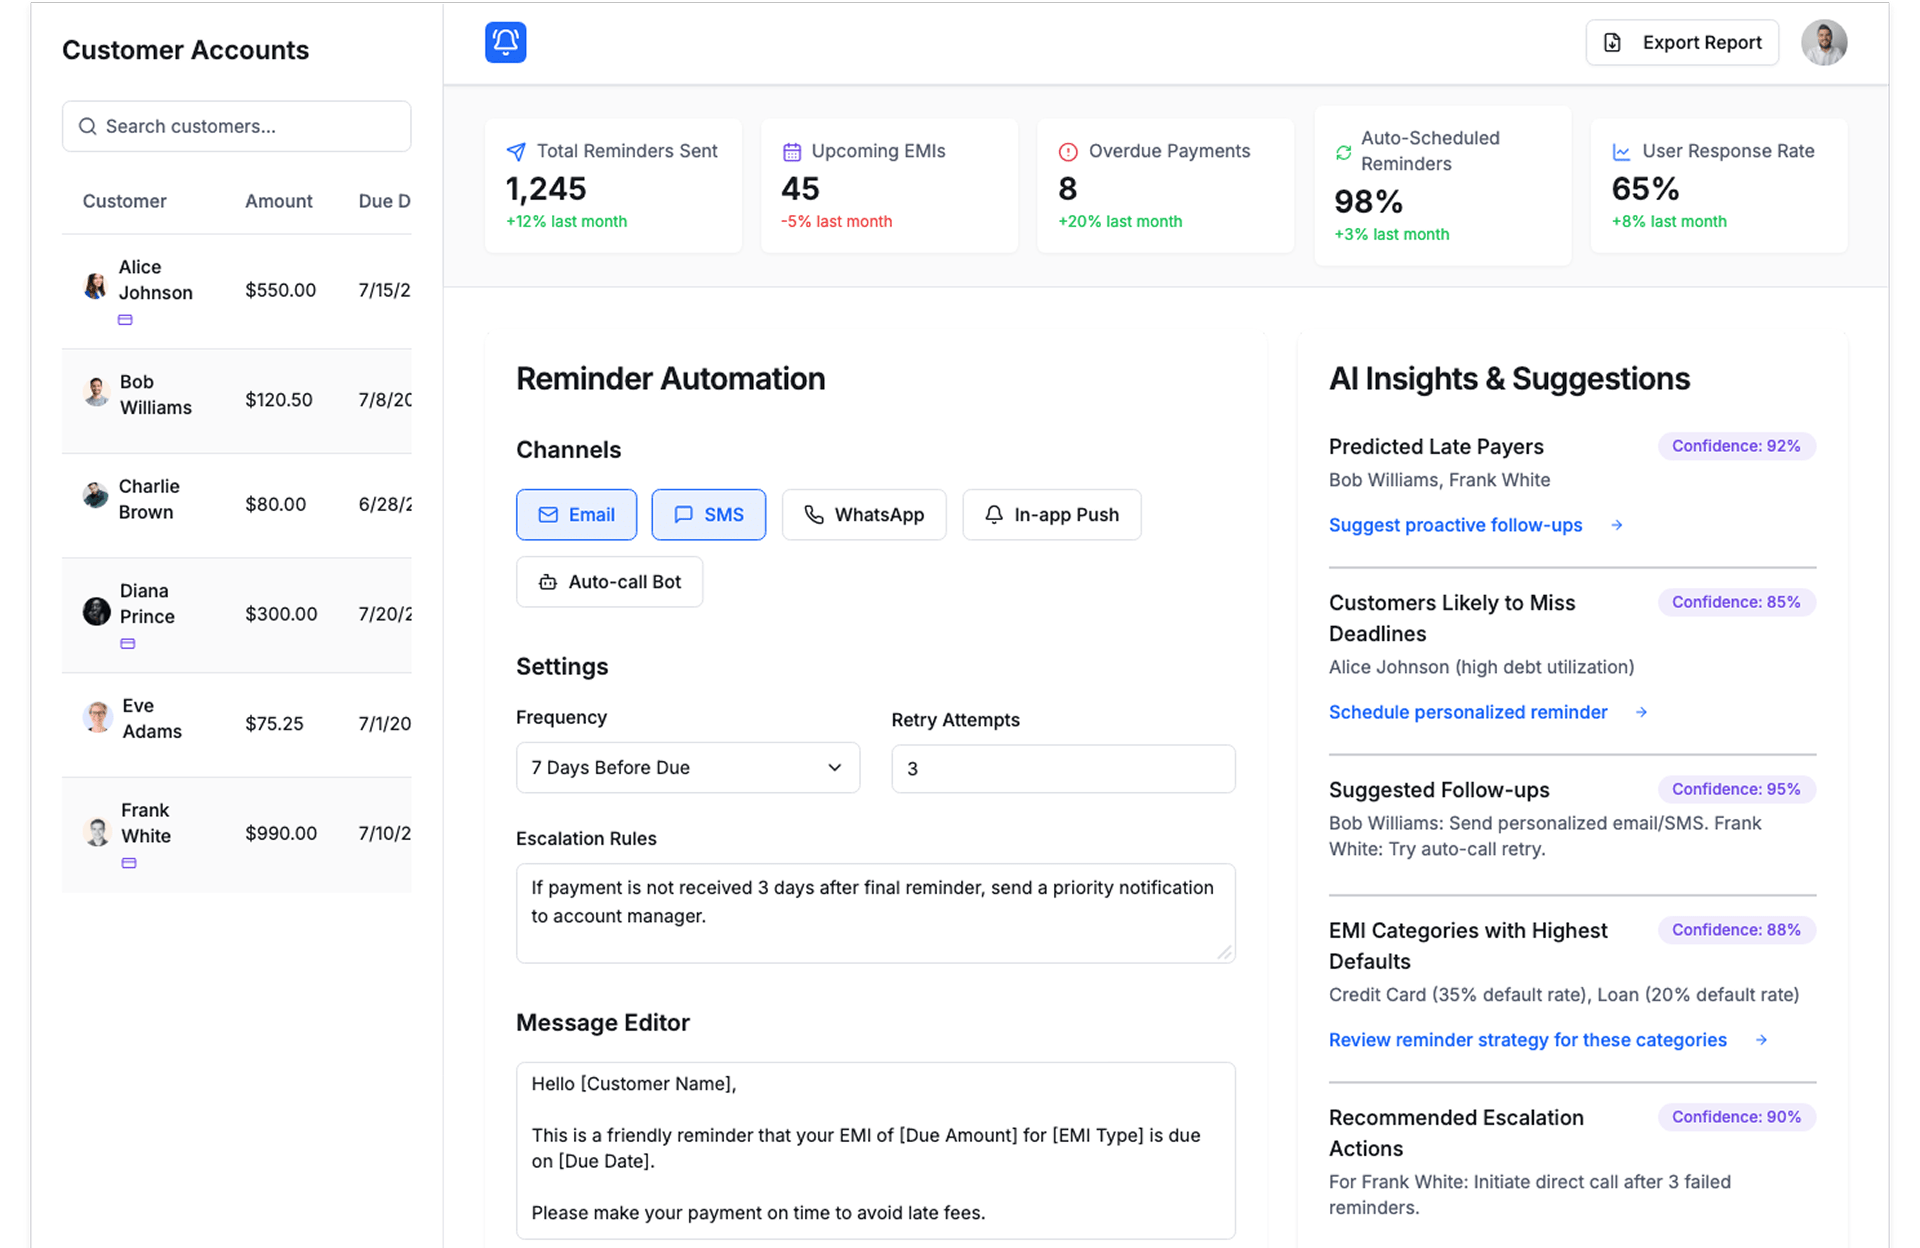
Task: Click the blue bell logo icon
Action: [505, 42]
